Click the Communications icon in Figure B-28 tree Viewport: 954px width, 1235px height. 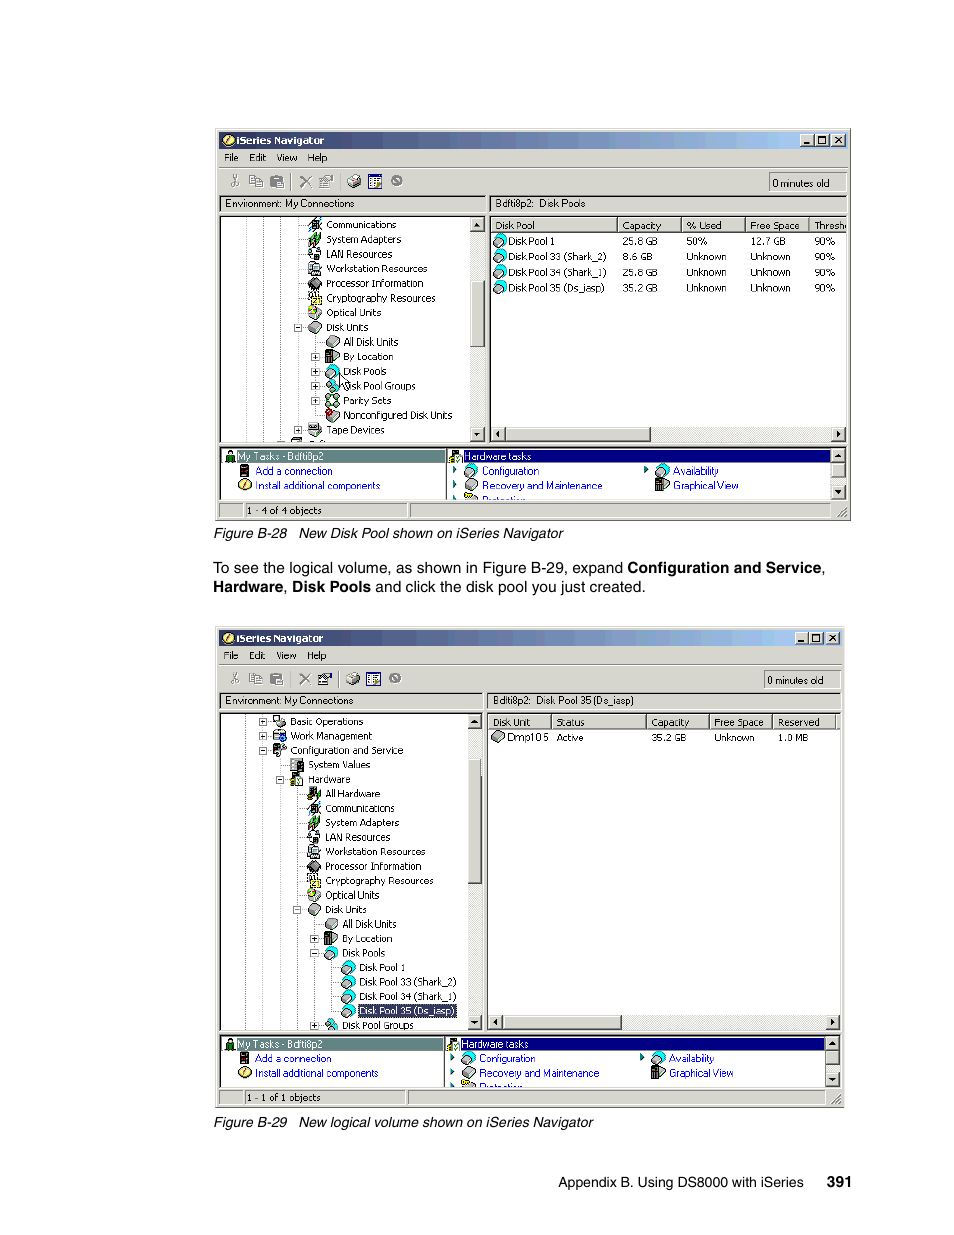(x=315, y=225)
